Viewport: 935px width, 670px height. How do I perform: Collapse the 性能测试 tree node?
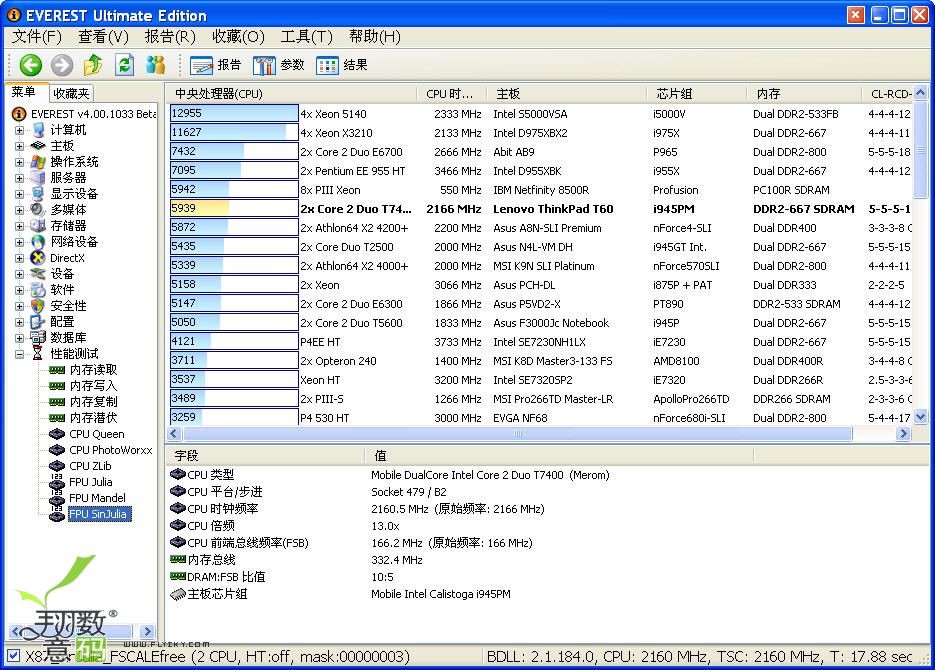[x=19, y=354]
